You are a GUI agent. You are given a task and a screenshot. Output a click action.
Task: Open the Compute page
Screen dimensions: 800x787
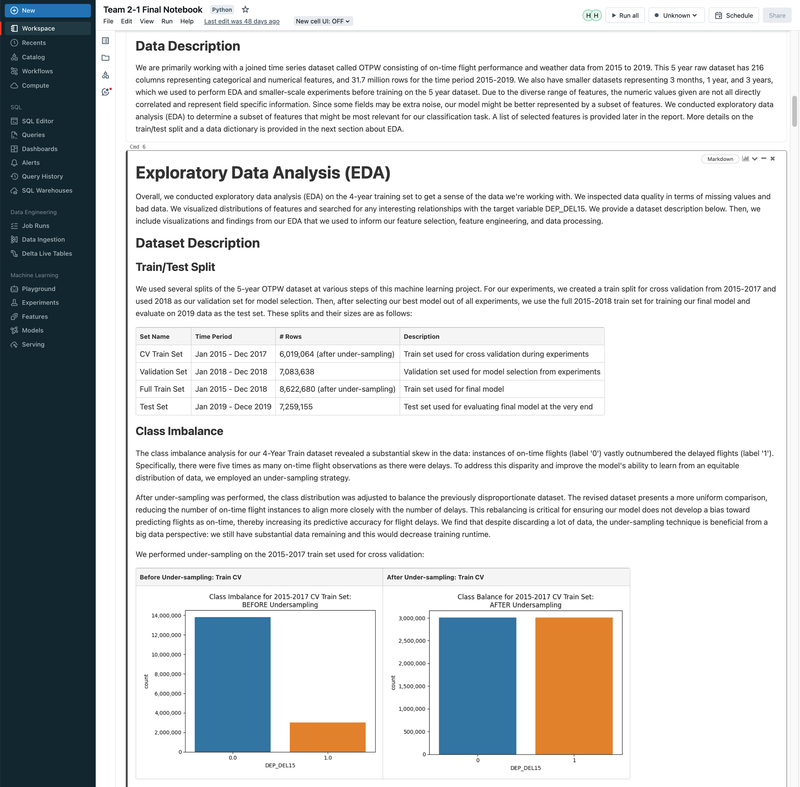(x=37, y=84)
